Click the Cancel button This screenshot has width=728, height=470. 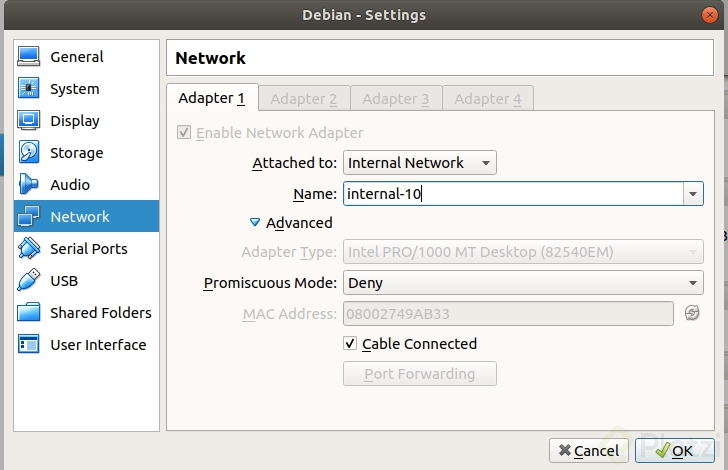[590, 451]
